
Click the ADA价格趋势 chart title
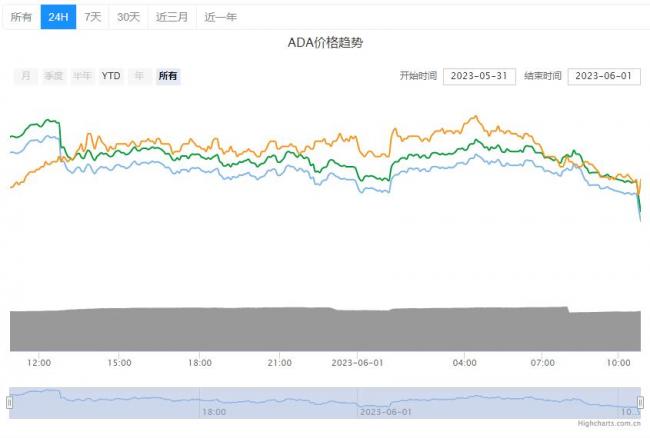click(x=325, y=45)
